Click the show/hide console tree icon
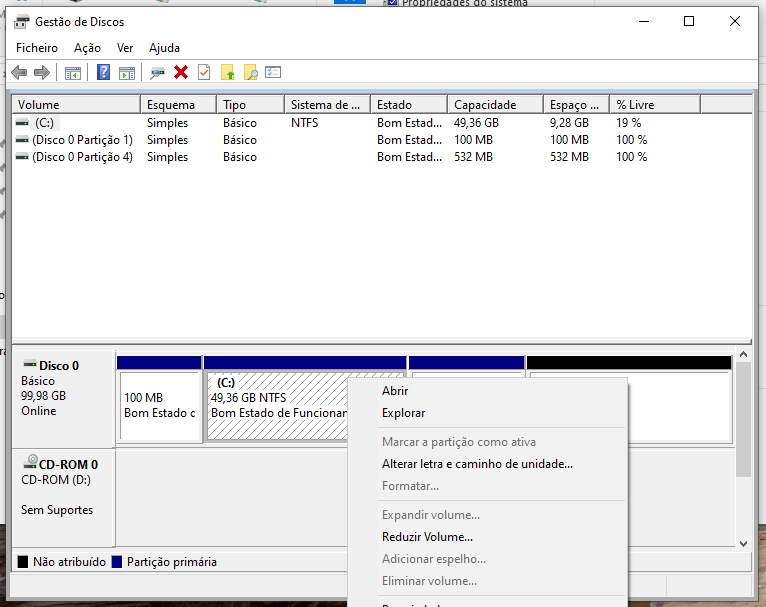 72,72
